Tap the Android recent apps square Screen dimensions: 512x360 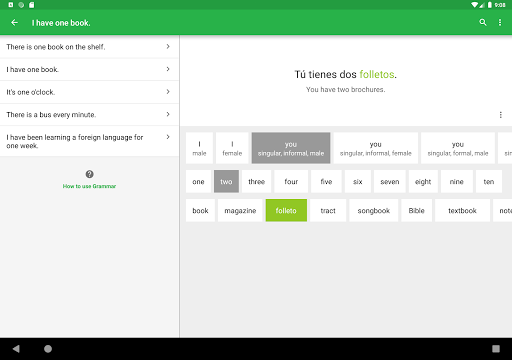(496, 349)
